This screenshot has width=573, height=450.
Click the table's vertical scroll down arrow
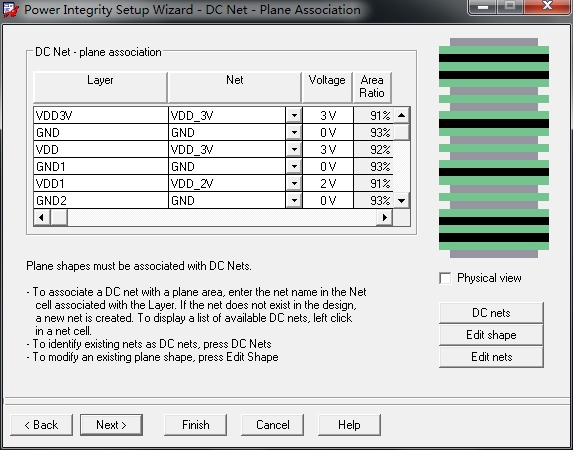(402, 200)
